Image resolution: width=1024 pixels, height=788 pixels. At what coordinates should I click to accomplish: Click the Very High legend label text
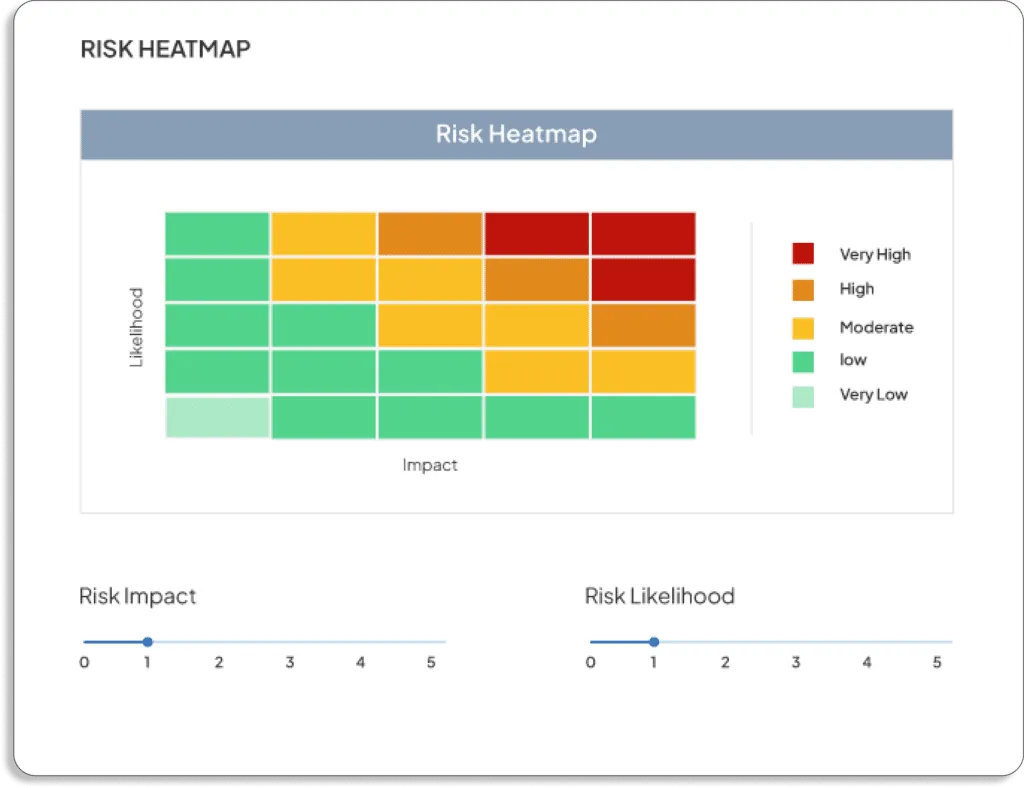(874, 254)
